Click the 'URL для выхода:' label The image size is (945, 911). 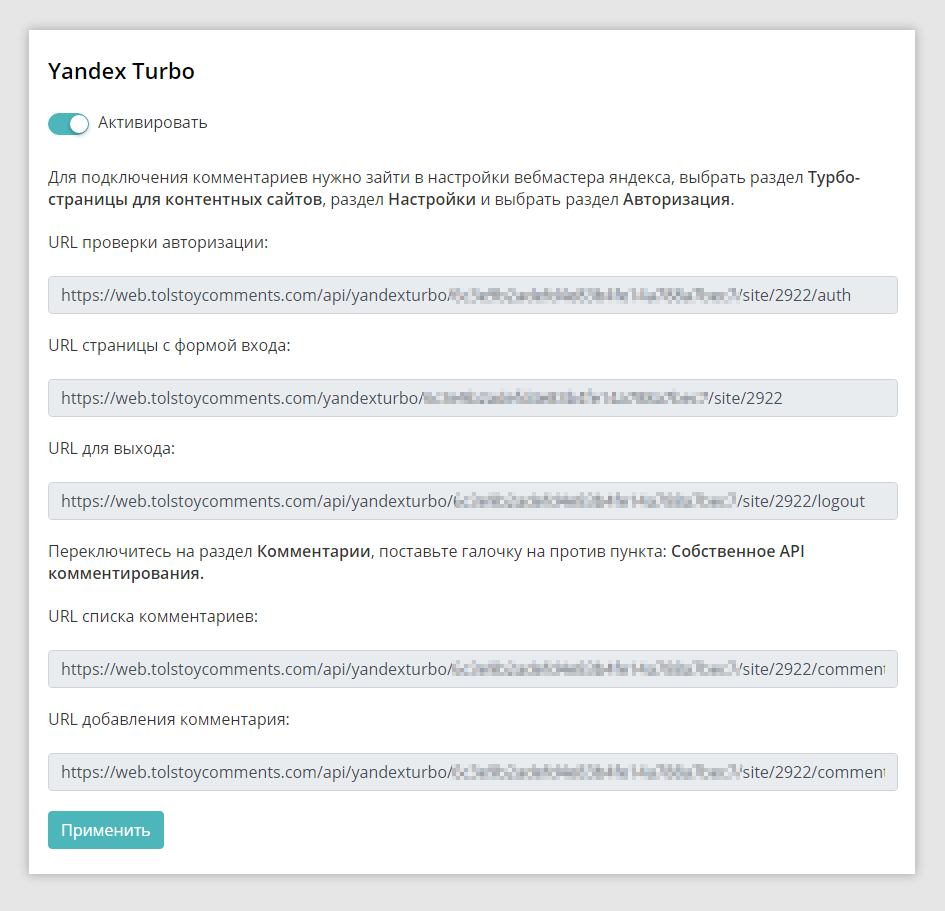(x=111, y=448)
